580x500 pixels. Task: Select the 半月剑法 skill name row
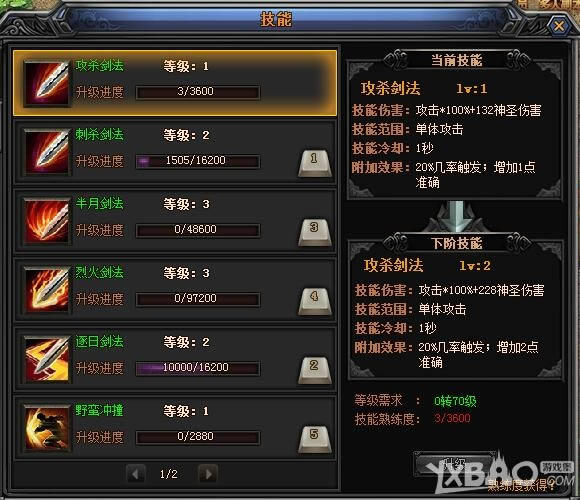point(175,221)
